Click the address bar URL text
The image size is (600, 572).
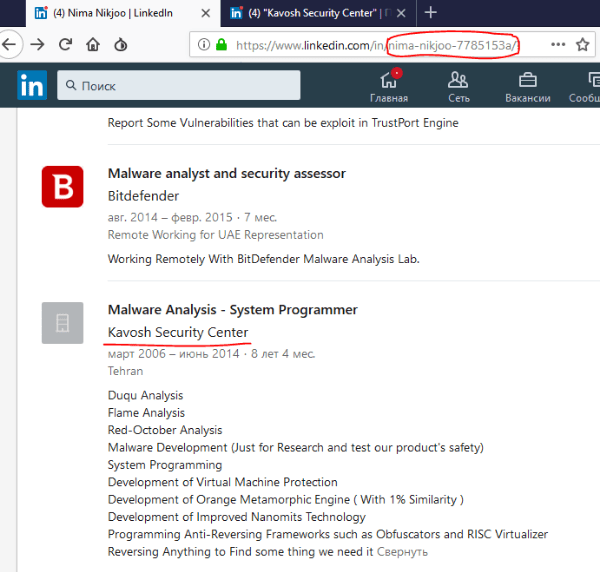pyautogui.click(x=377, y=46)
